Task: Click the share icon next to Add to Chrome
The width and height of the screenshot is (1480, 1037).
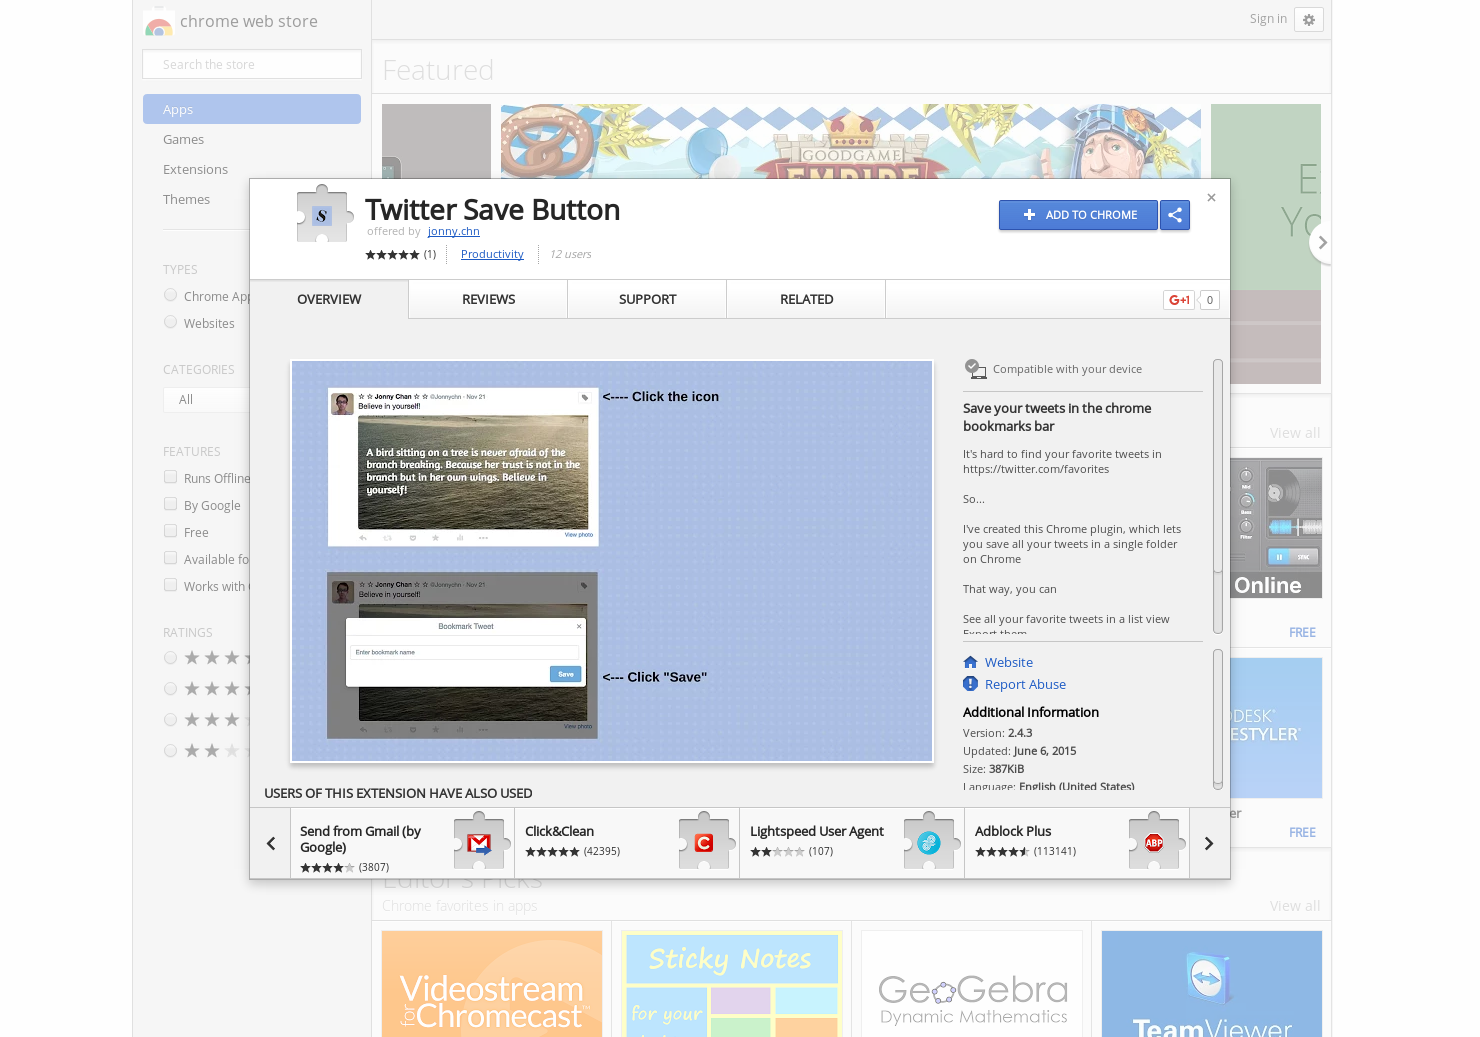Action: (1174, 215)
